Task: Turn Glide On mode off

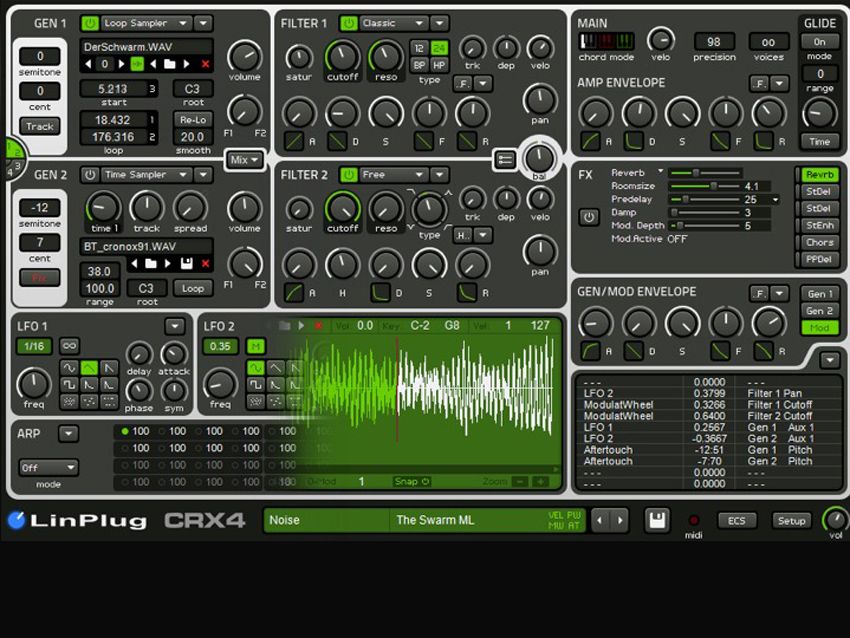Action: (x=819, y=42)
